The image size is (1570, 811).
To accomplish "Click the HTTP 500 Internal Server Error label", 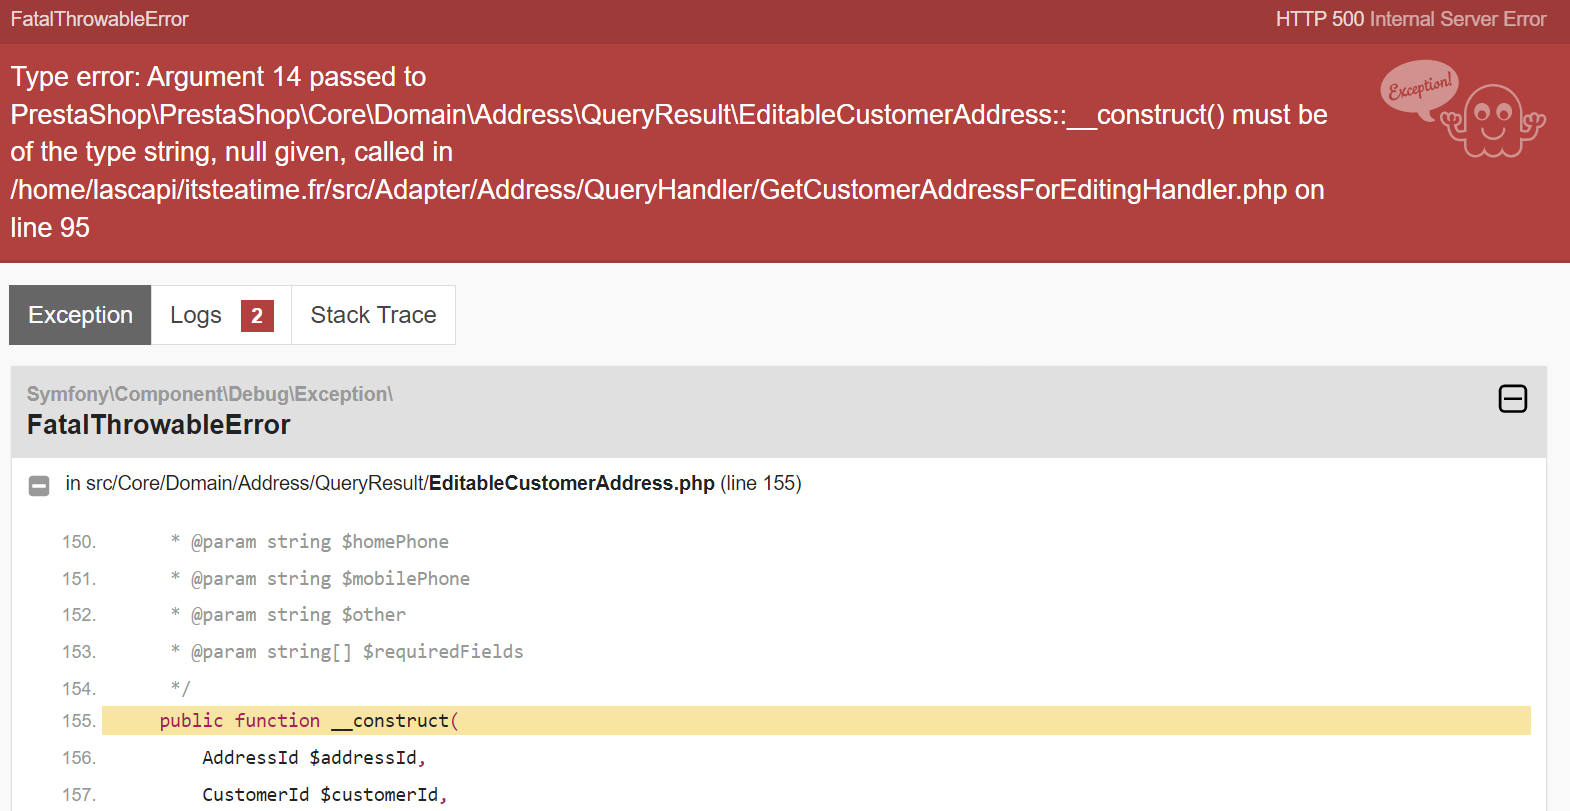I will tap(1411, 19).
